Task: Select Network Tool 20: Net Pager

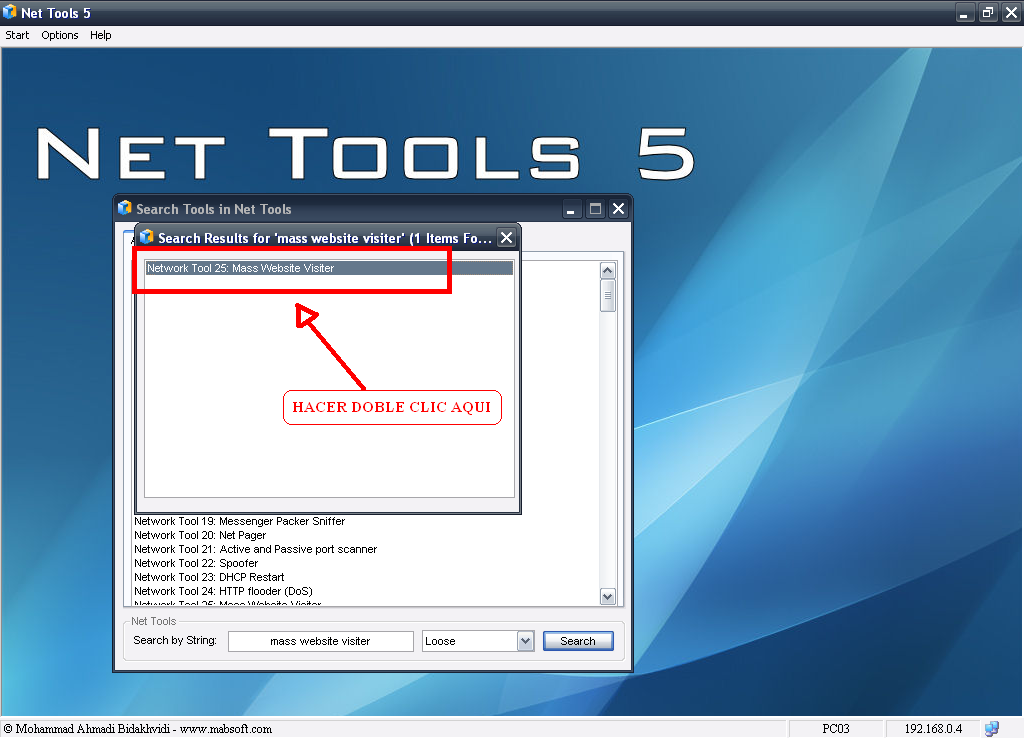Action: coord(200,535)
